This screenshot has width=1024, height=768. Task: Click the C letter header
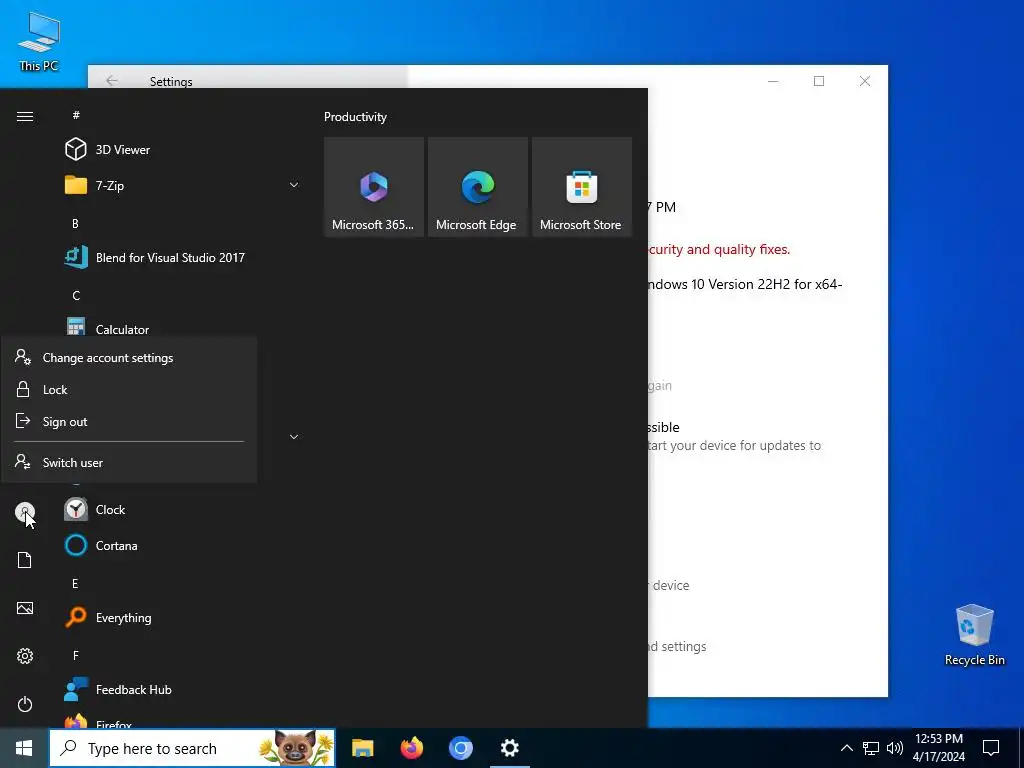76,295
